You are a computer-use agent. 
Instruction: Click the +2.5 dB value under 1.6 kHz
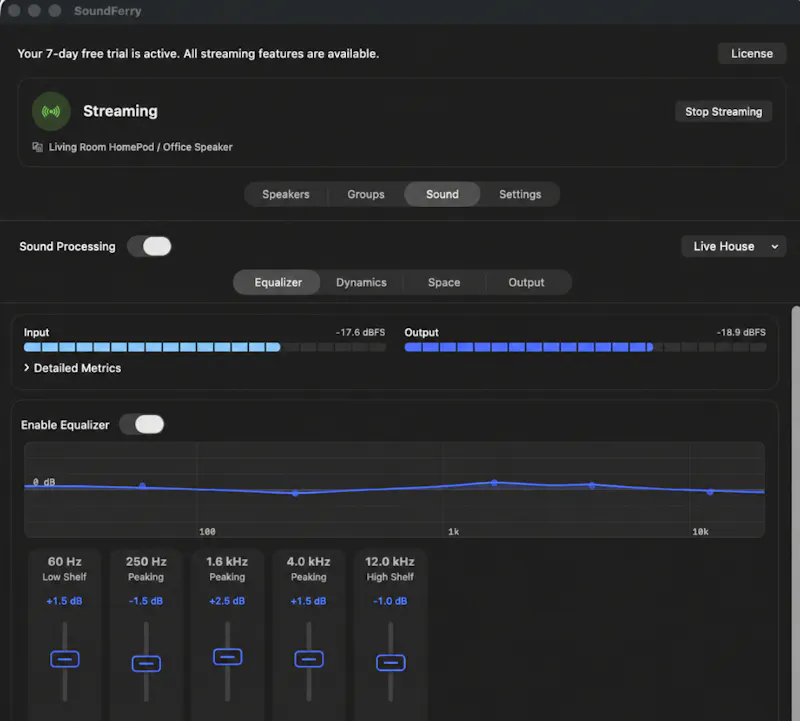(227, 601)
